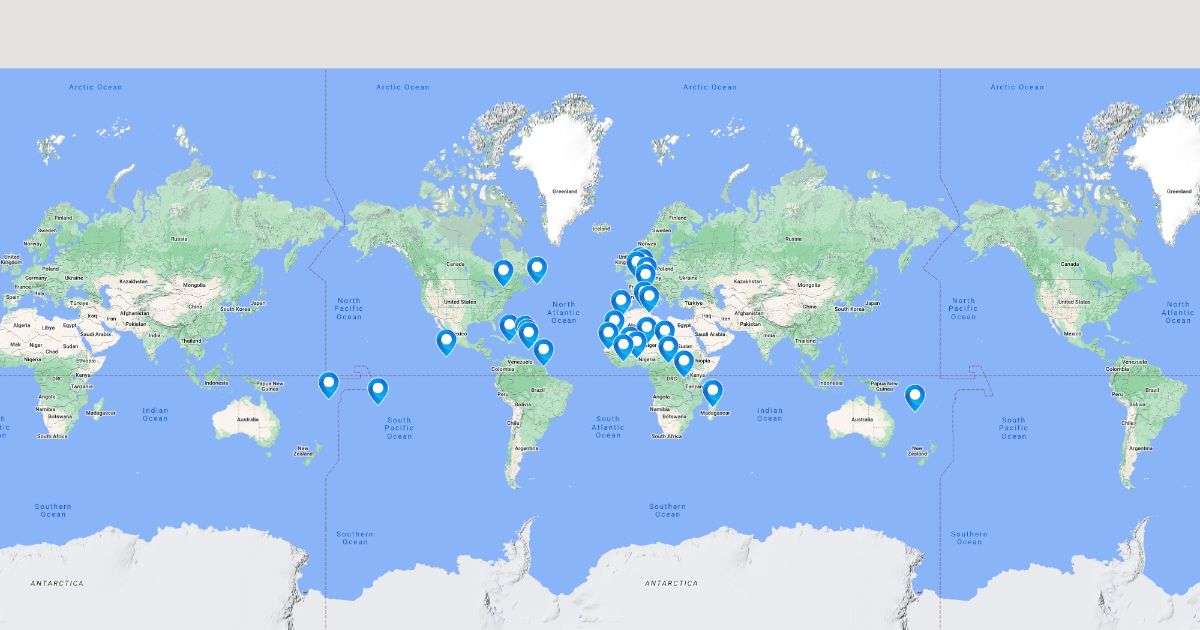The width and height of the screenshot is (1200, 630).
Task: Click the uncovered Libya country label
Action: 47,328
